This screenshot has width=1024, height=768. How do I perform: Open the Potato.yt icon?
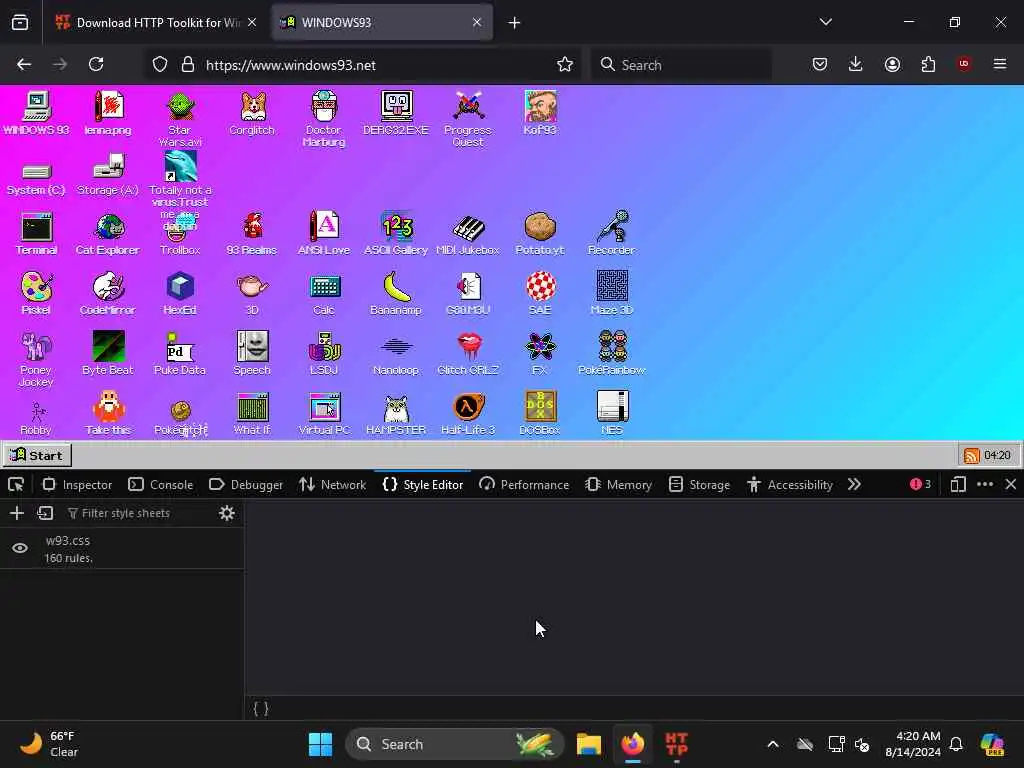point(540,233)
